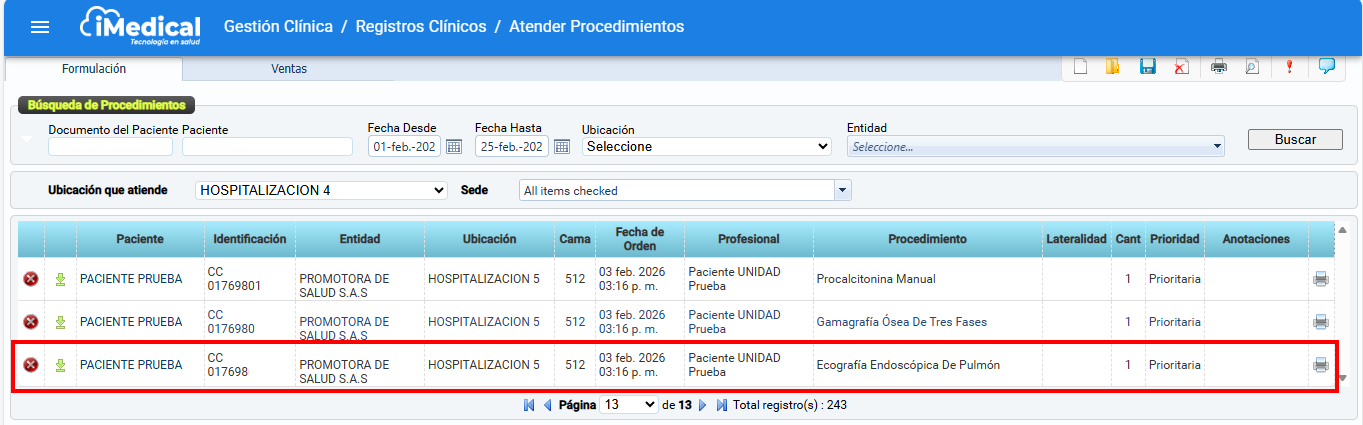Click the blue floppy disk save icon
Viewport: 1363px width, 425px height.
click(x=1147, y=67)
